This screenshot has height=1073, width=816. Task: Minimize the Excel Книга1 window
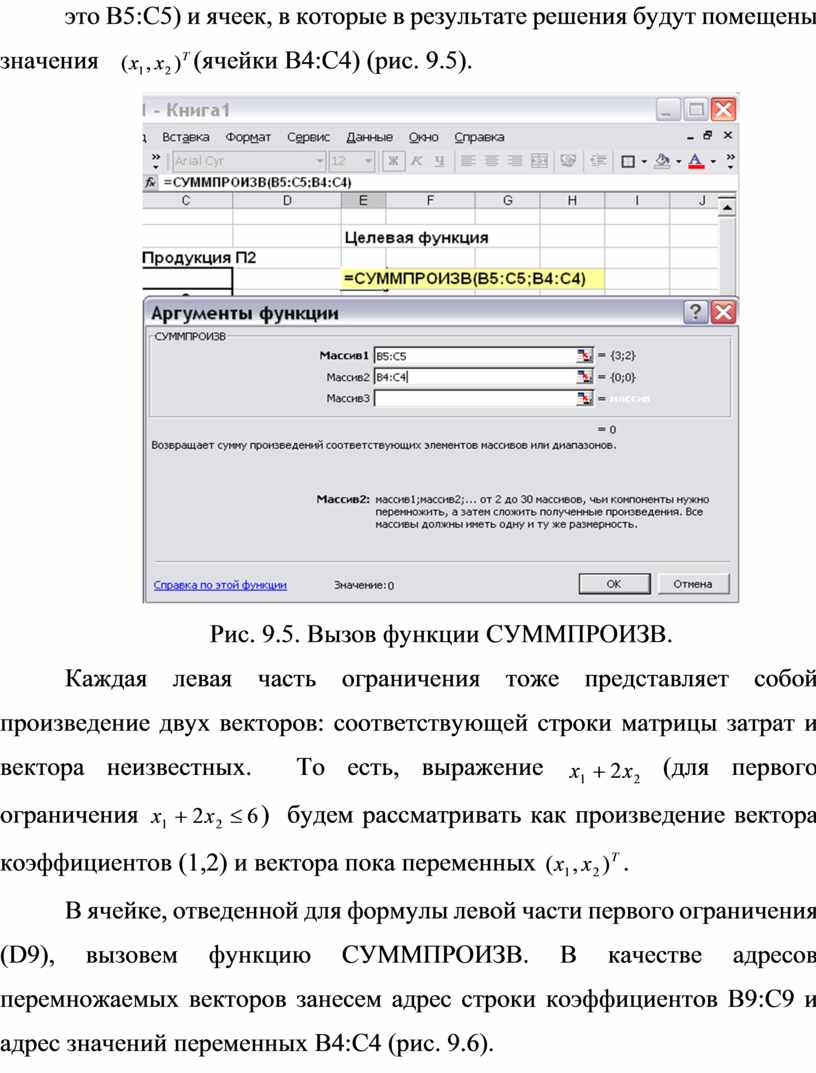668,109
